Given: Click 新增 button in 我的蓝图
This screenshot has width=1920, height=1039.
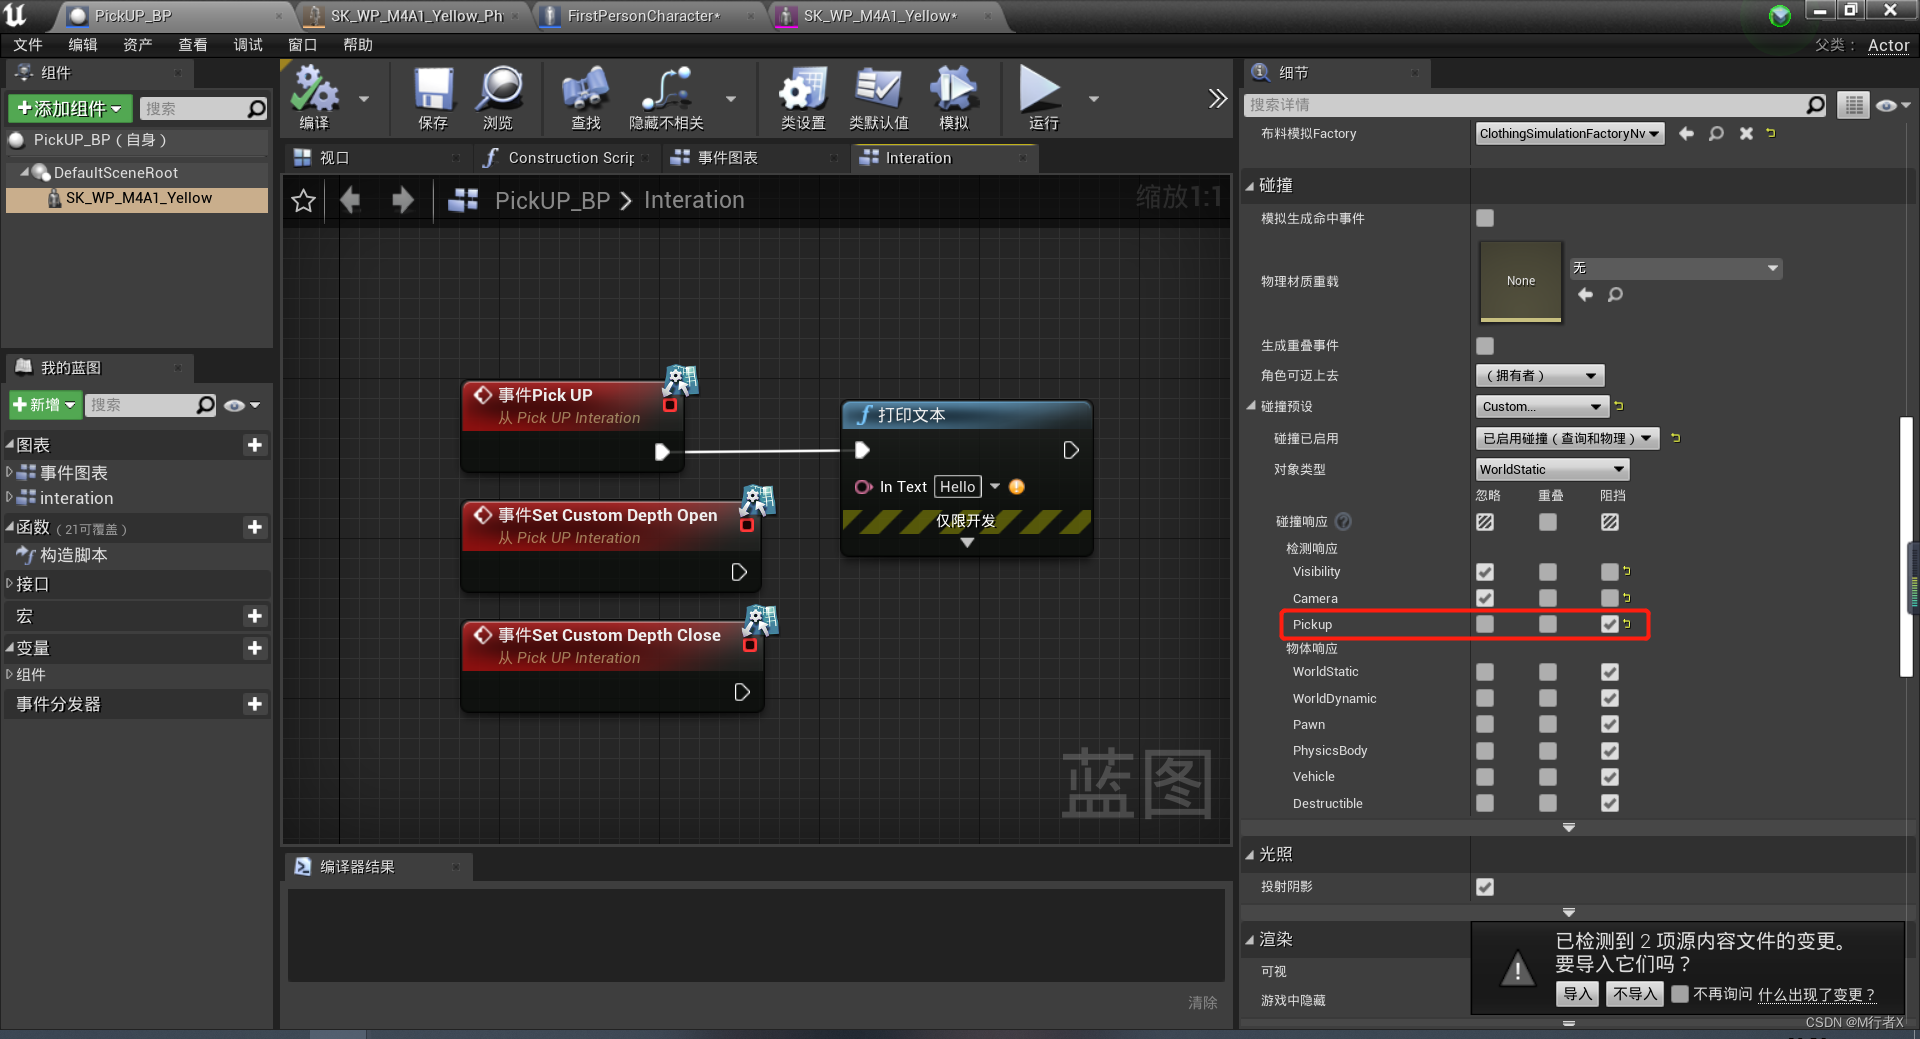Looking at the screenshot, I should point(45,405).
